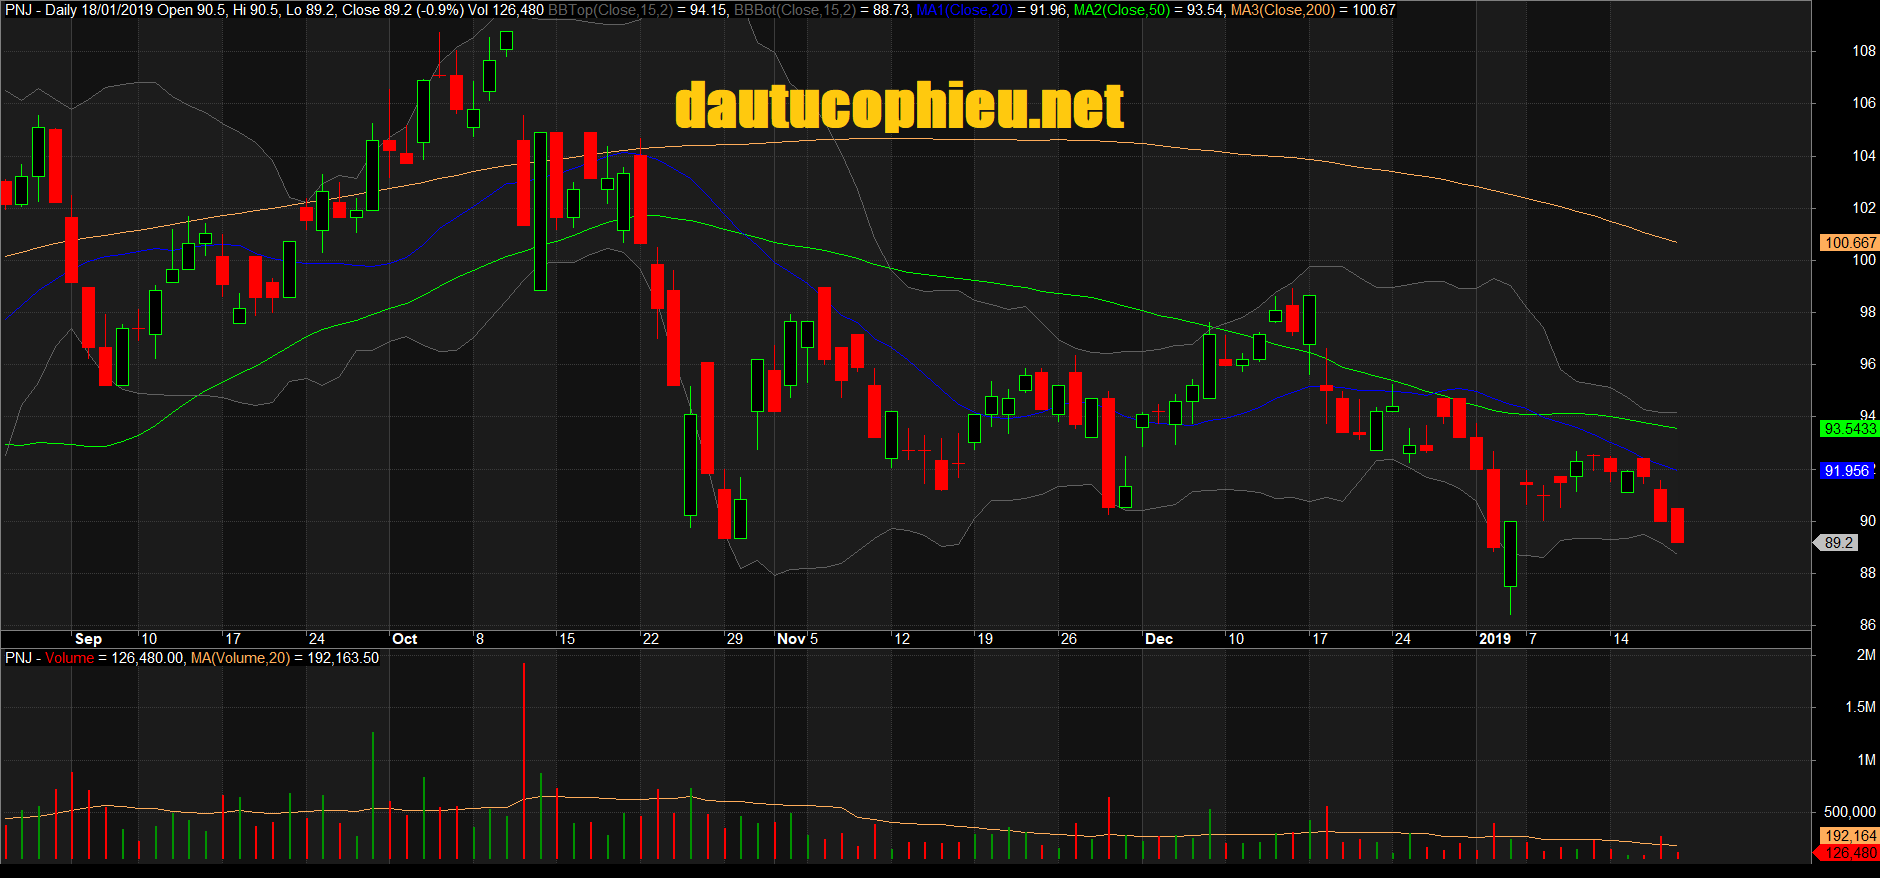Click the 192,164 volume average tag
Viewport: 1880px width, 878px height.
pos(1850,836)
